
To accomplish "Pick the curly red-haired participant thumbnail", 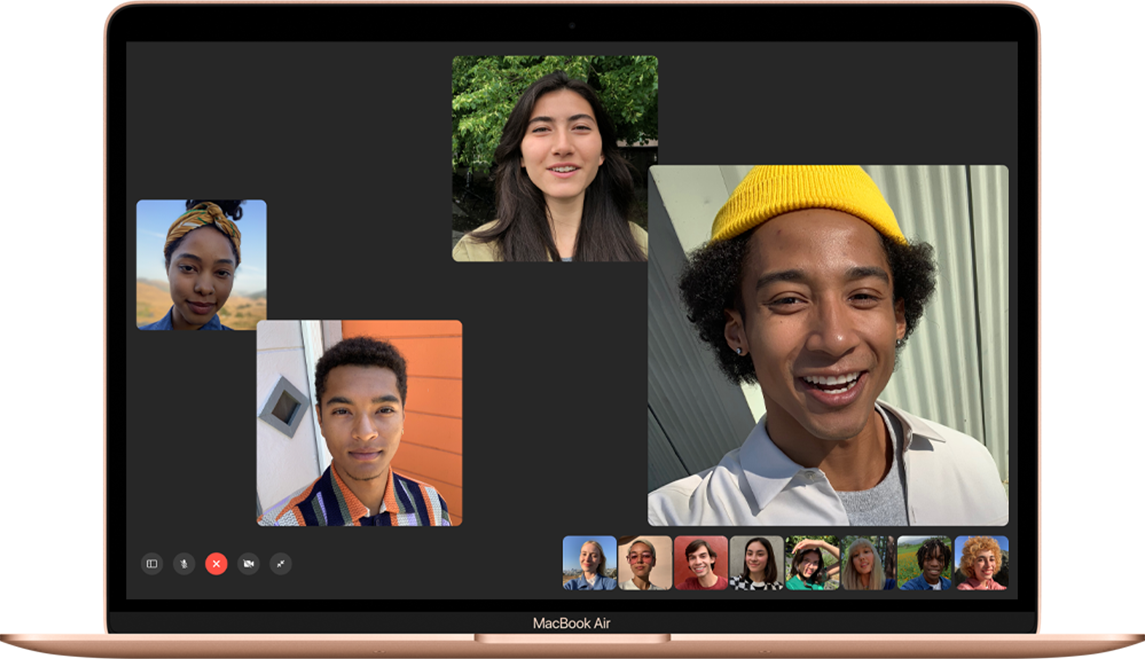I will 981,563.
